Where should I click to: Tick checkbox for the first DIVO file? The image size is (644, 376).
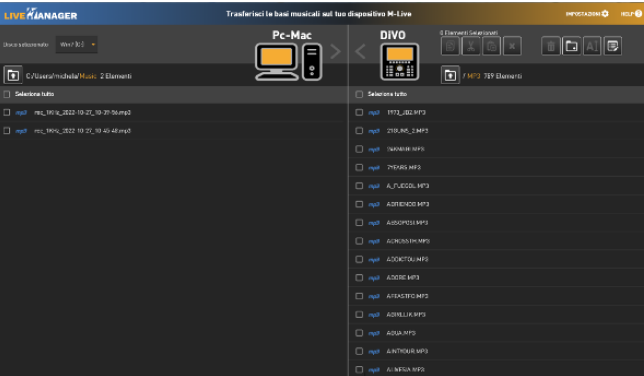[359, 112]
